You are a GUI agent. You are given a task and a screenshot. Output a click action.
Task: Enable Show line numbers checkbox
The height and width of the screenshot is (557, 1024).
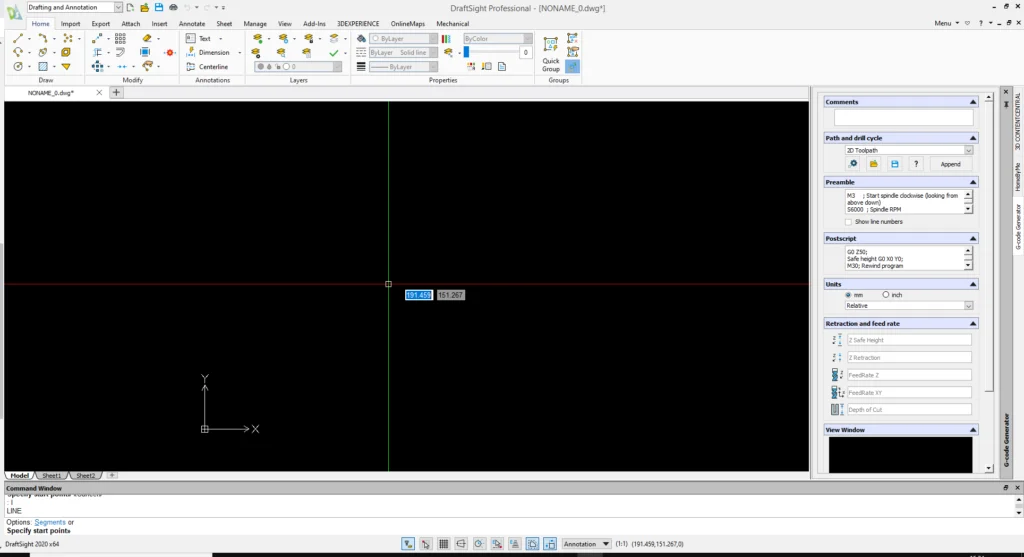coord(850,221)
